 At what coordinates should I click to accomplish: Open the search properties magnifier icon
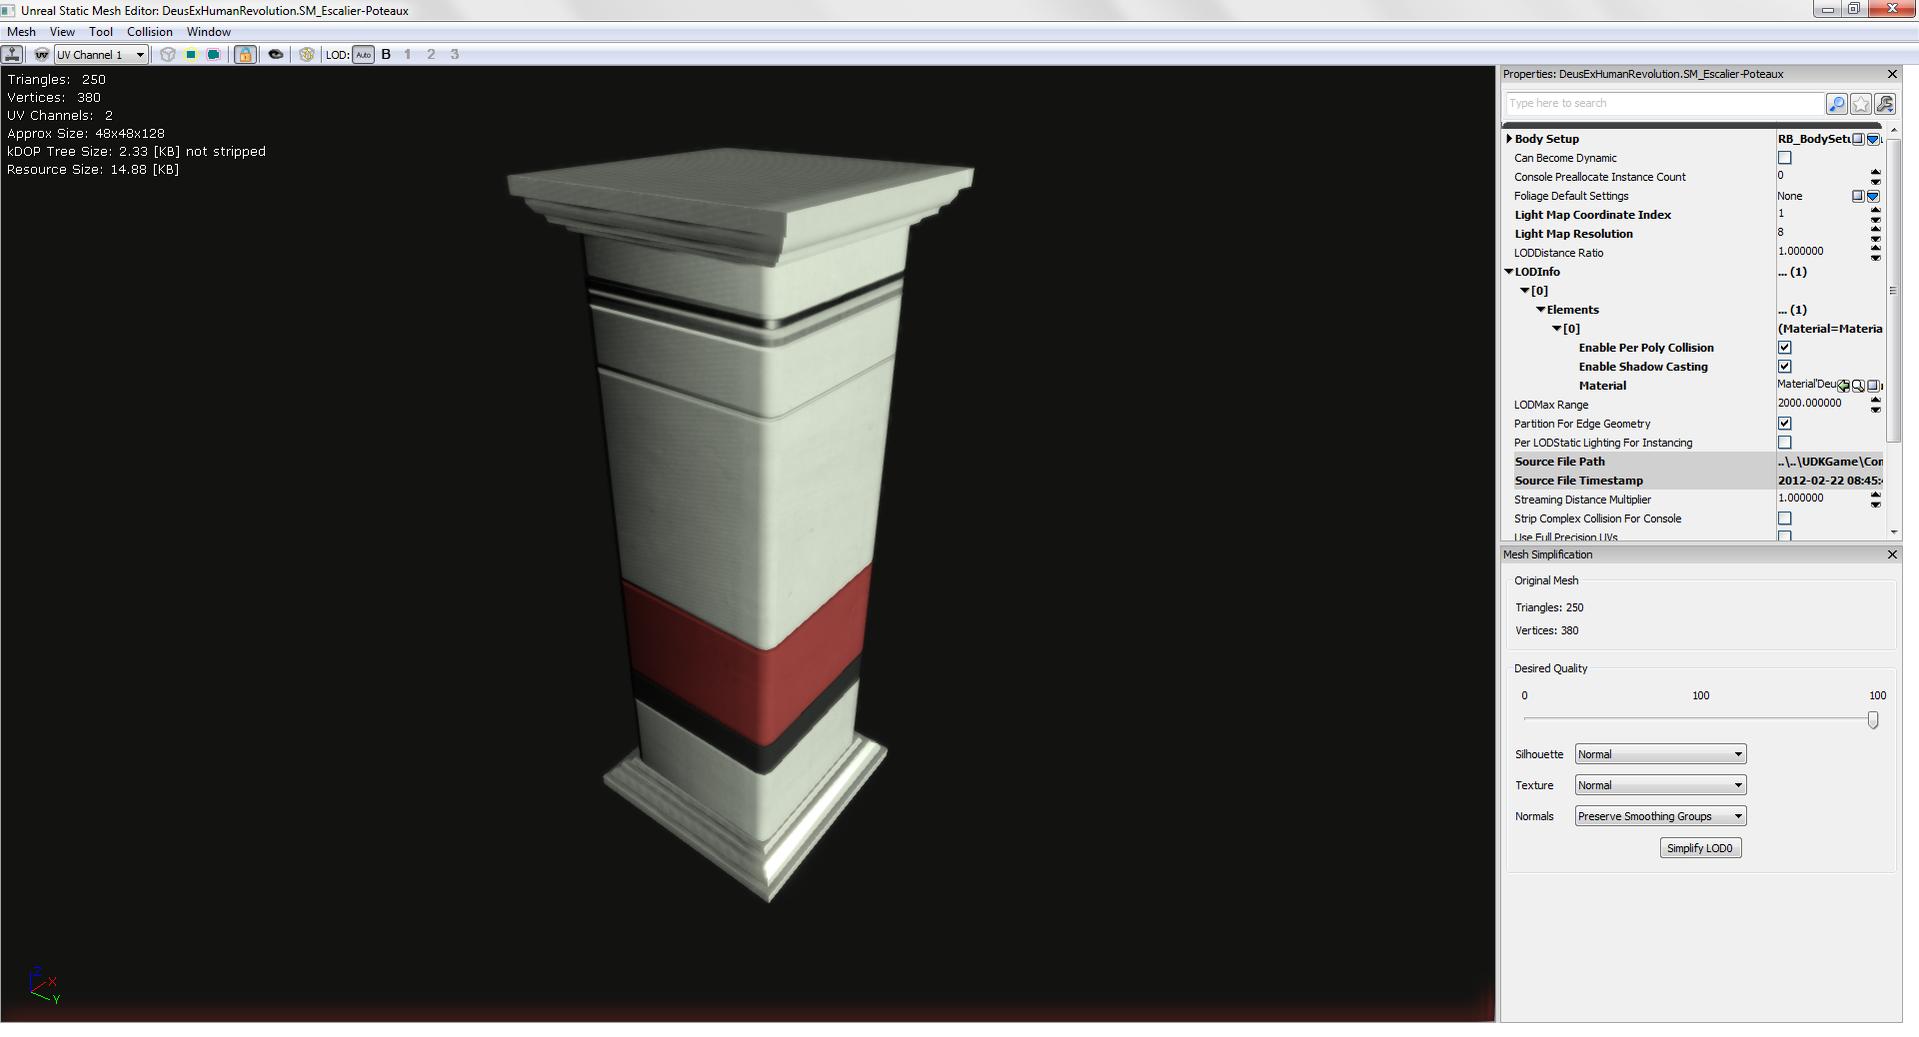(x=1837, y=104)
